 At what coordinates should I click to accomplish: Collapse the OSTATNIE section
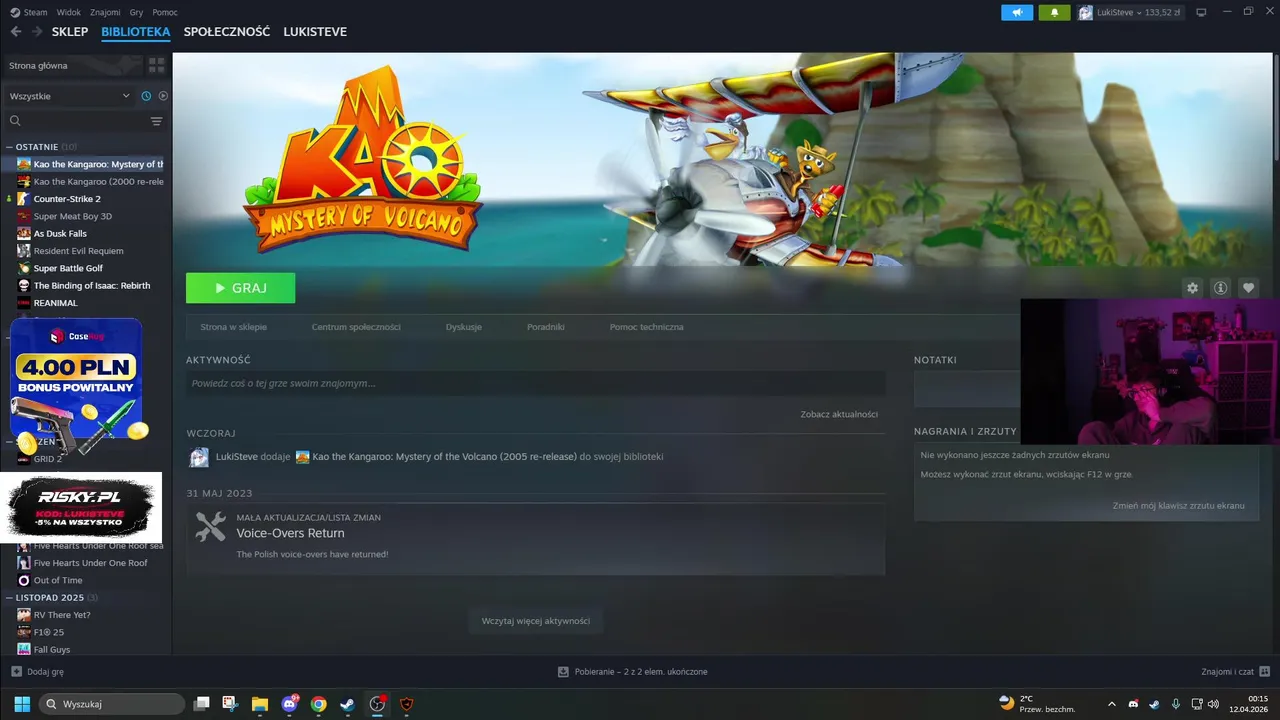coord(41,147)
